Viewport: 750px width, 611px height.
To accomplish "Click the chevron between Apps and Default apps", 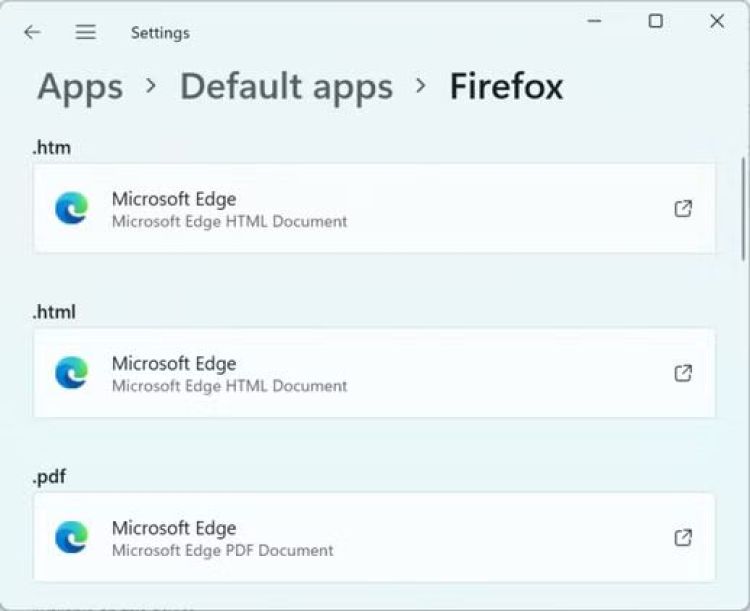I will click(151, 86).
